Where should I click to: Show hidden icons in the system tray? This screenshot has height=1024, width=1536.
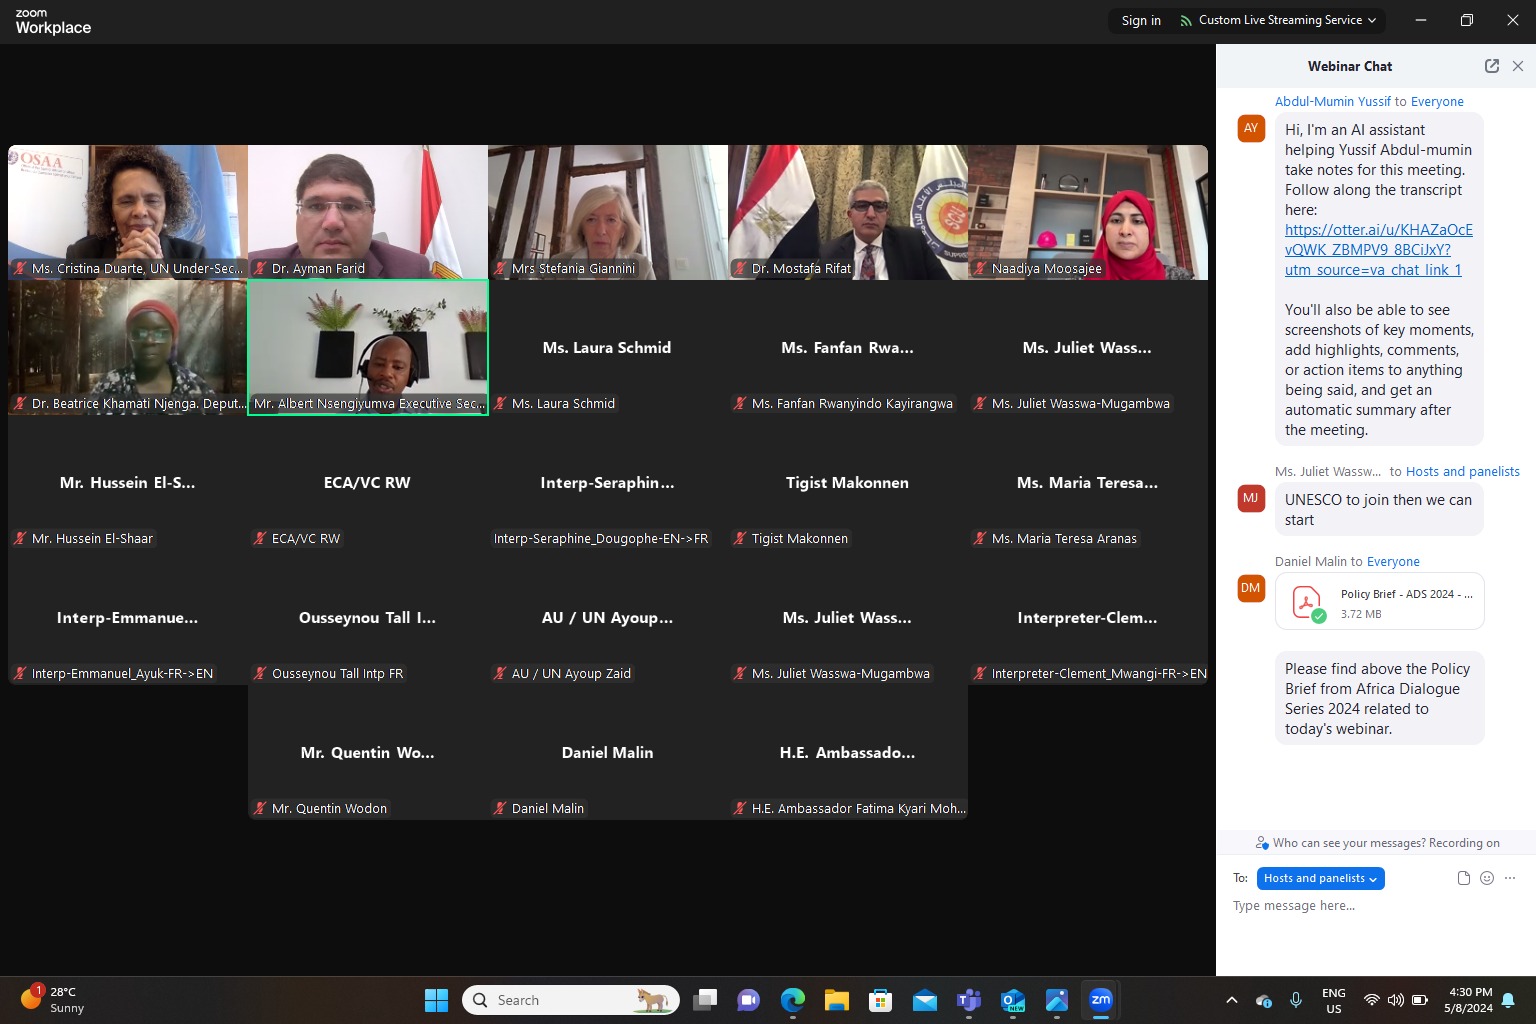coord(1232,1000)
